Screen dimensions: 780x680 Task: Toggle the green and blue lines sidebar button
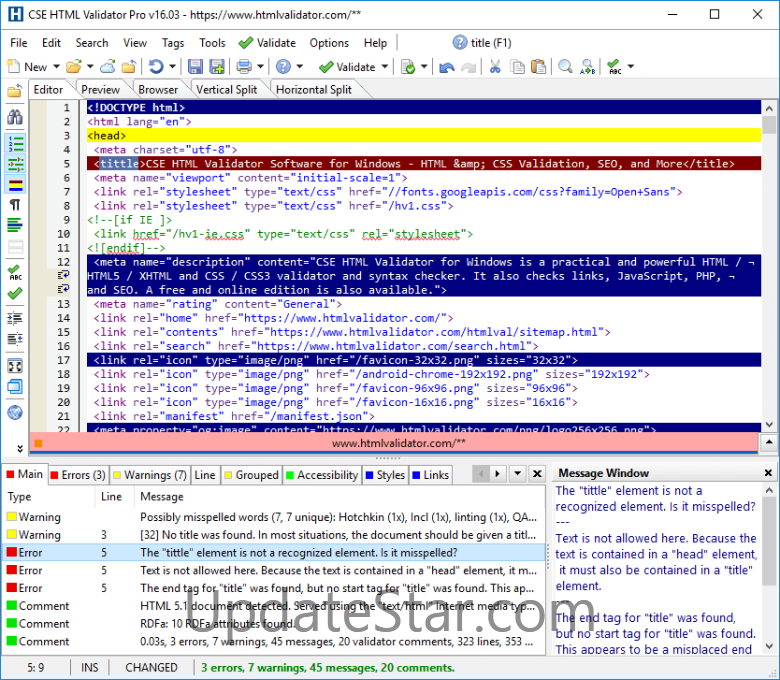click(15, 225)
